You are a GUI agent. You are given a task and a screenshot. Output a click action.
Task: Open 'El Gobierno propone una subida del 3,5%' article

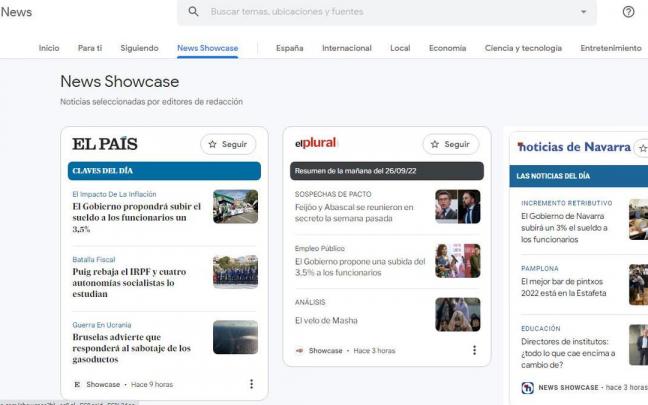tap(360, 267)
